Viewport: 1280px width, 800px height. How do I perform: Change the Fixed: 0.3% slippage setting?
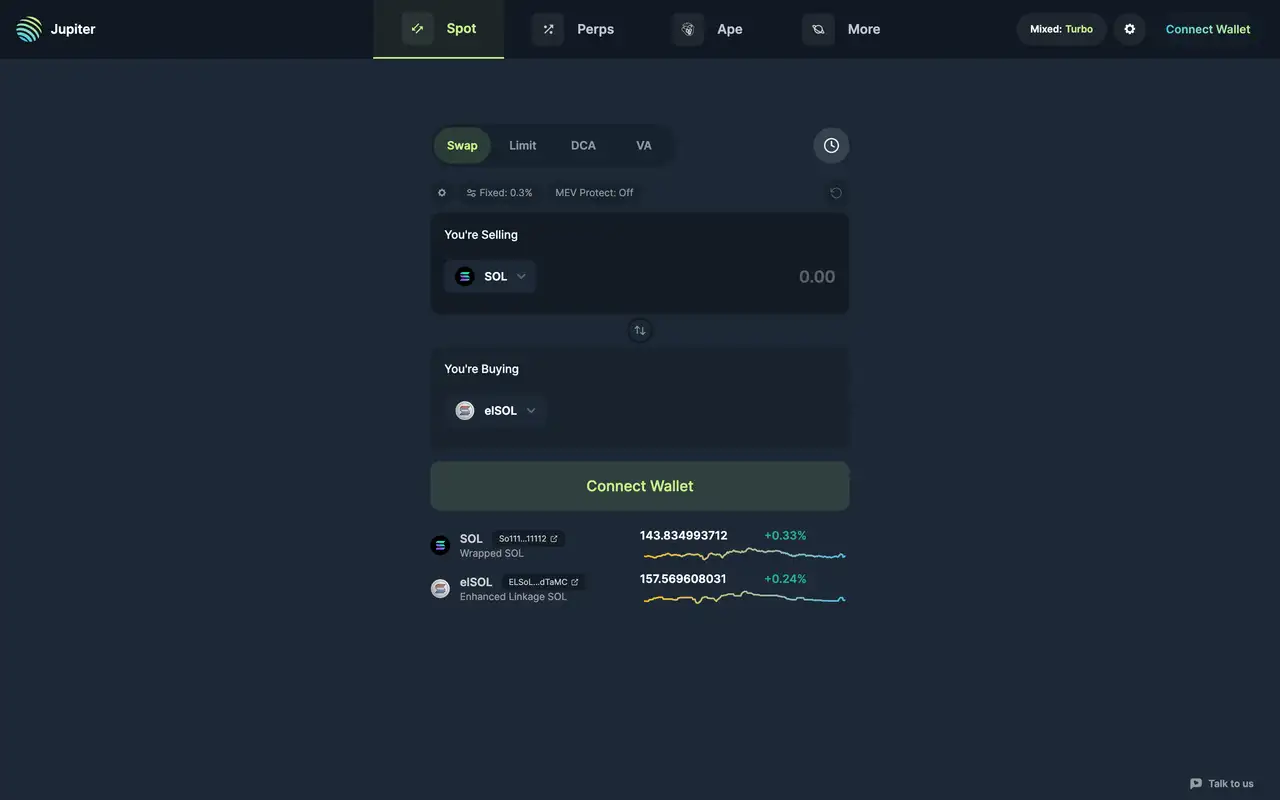tap(499, 193)
